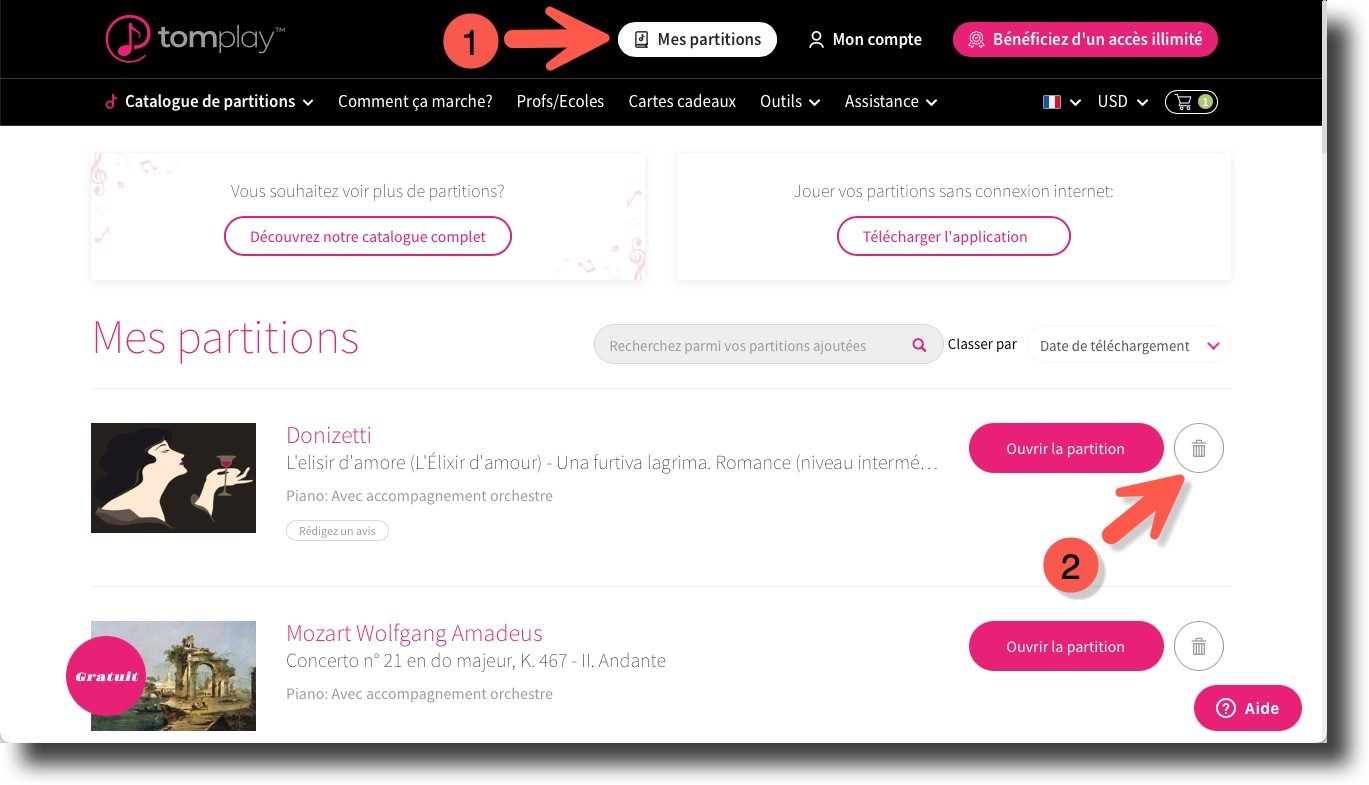The width and height of the screenshot is (1369, 785).
Task: Click Ouvrir la partition for Mozart
Action: [1066, 647]
